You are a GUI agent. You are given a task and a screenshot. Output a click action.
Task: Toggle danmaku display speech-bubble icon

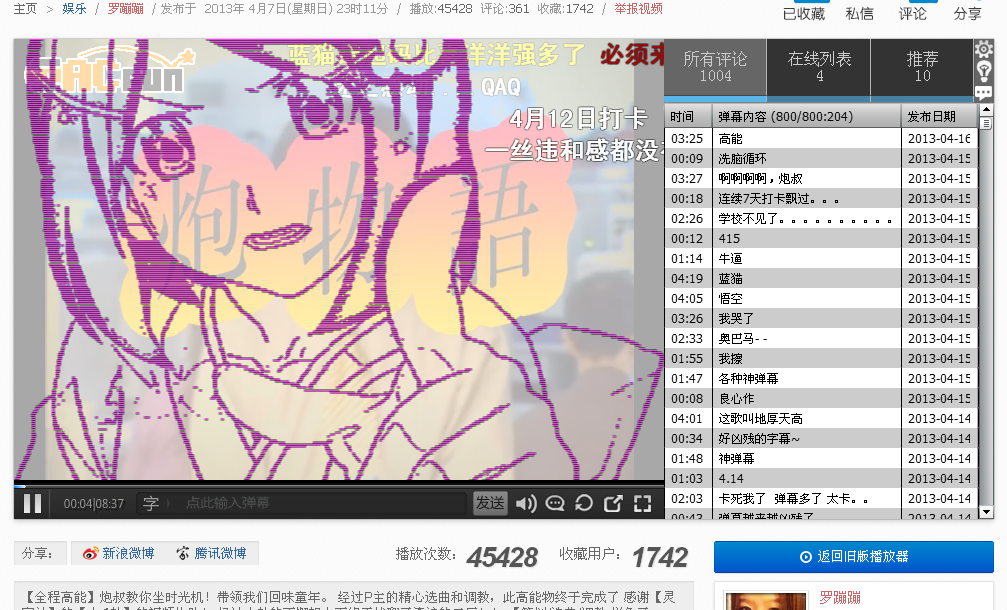click(555, 503)
